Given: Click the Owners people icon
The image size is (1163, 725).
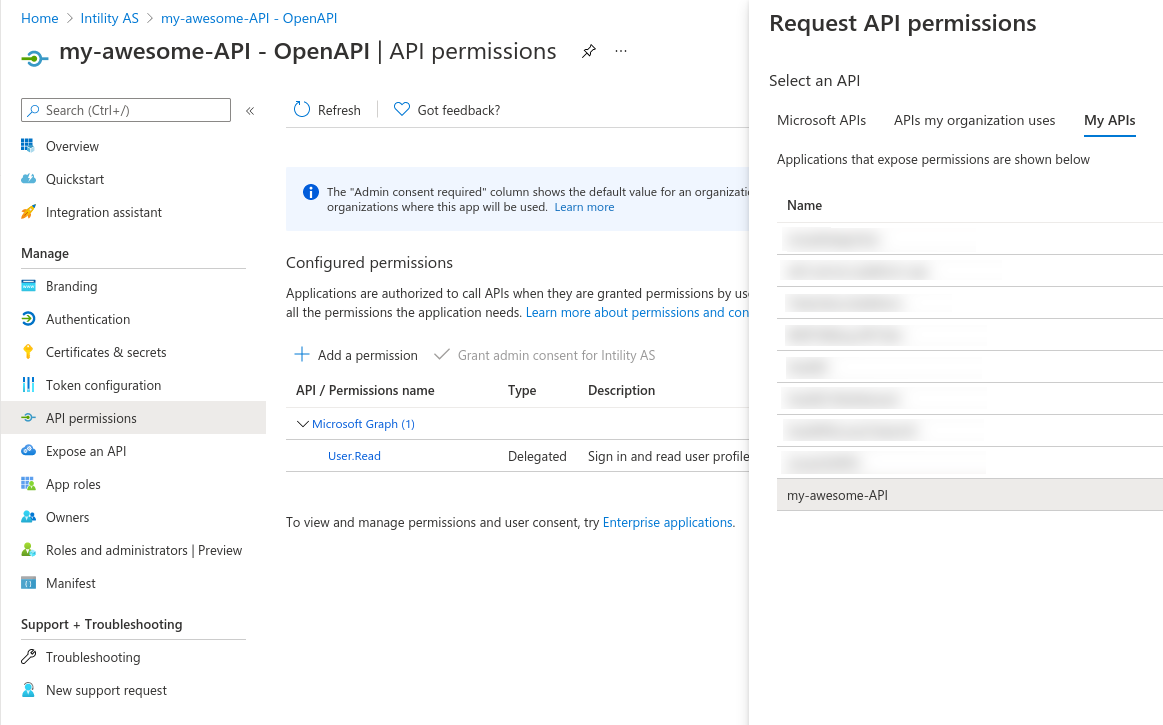Looking at the screenshot, I should point(28,516).
